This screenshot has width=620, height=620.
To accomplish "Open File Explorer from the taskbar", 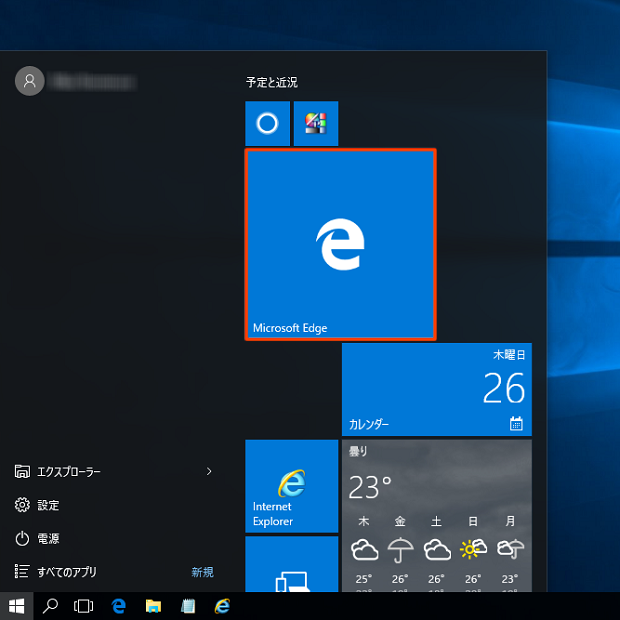I will pos(153,606).
